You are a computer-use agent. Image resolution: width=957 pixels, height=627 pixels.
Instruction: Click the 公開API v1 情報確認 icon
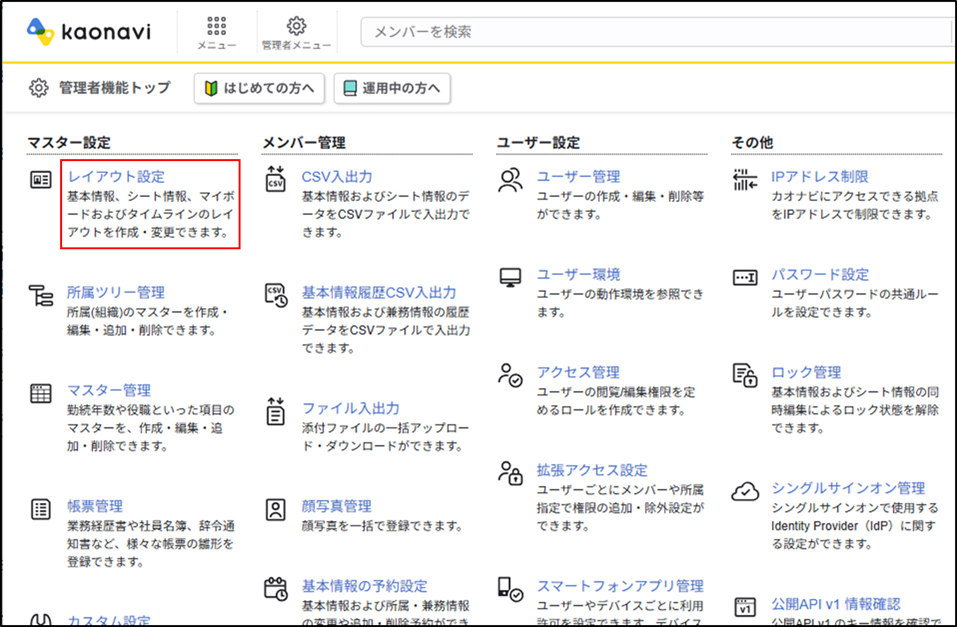[x=745, y=607]
